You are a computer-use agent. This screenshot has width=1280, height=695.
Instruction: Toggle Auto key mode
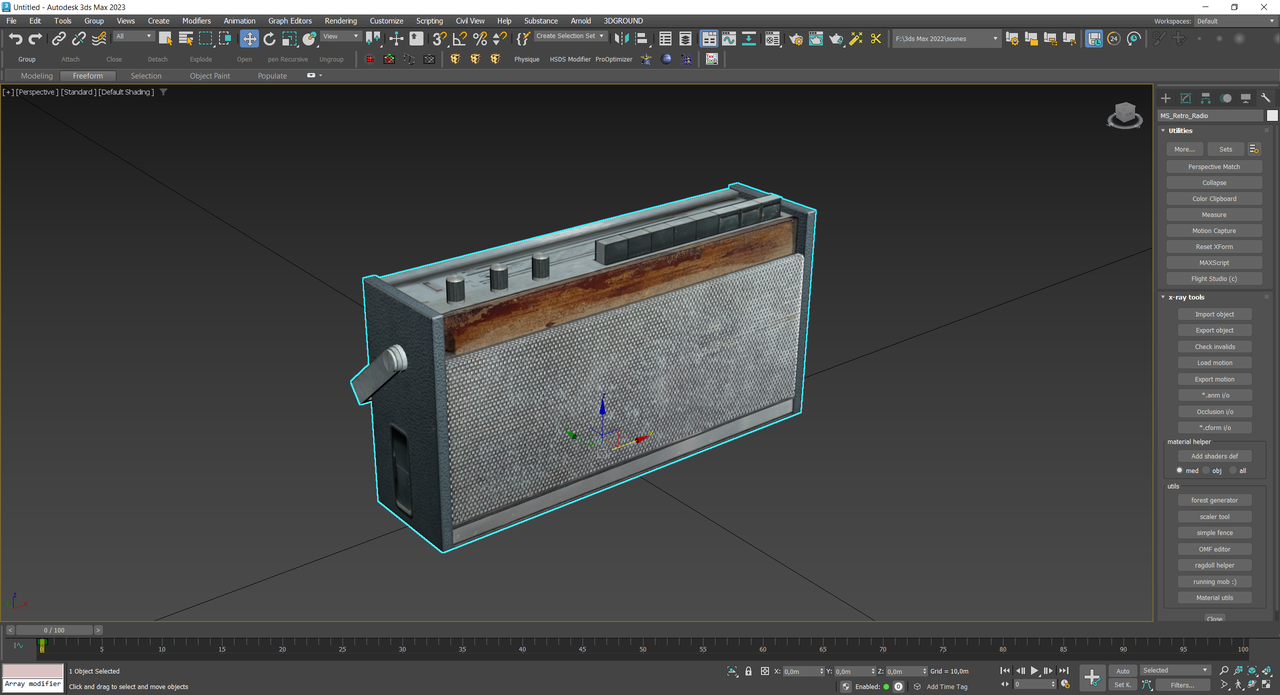tap(1122, 671)
